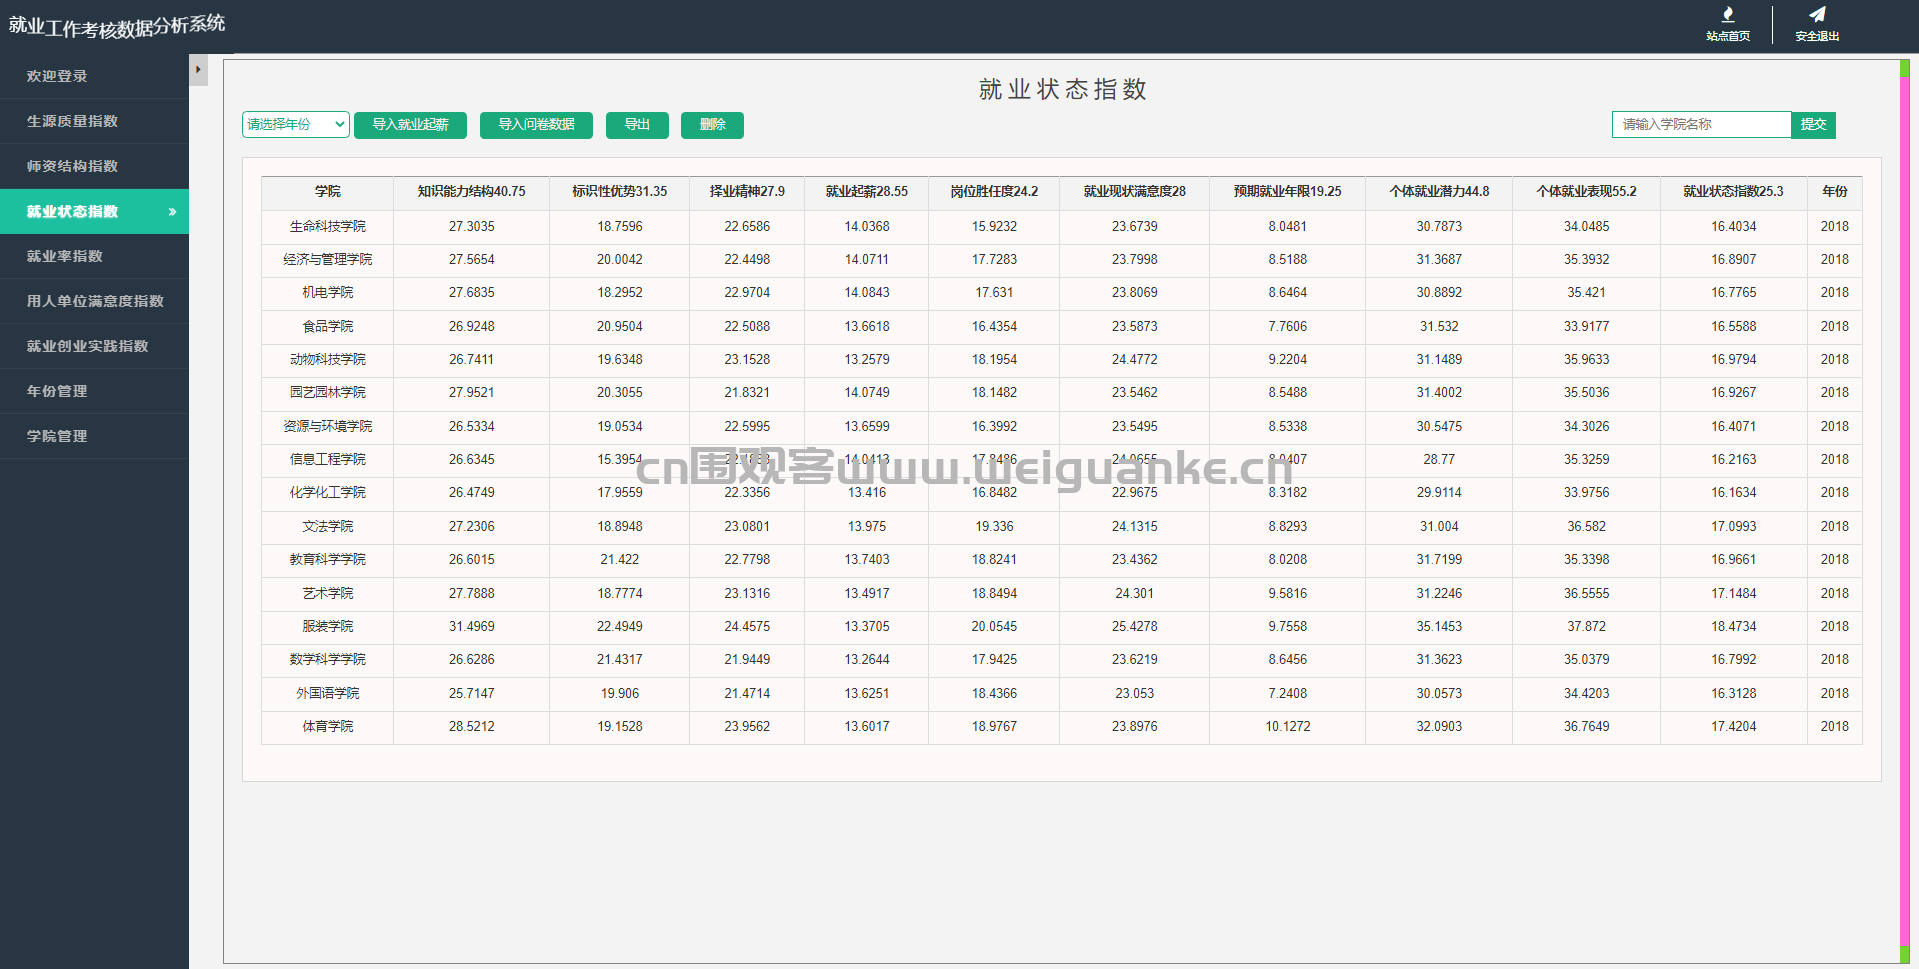Image resolution: width=1919 pixels, height=969 pixels.
Task: Click the 导入就业起薪 button
Action: click(x=410, y=125)
